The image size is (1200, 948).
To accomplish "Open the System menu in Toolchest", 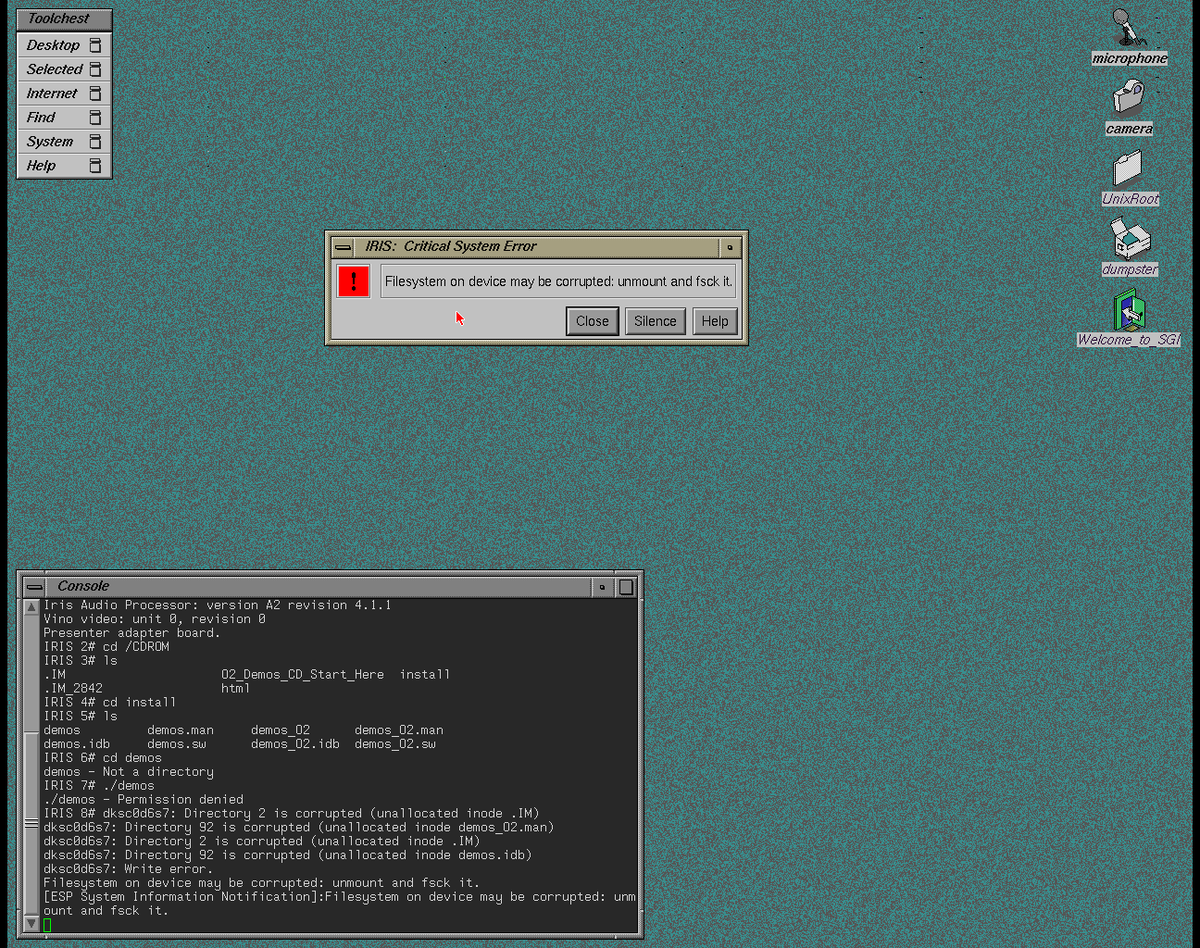I will 64,141.
